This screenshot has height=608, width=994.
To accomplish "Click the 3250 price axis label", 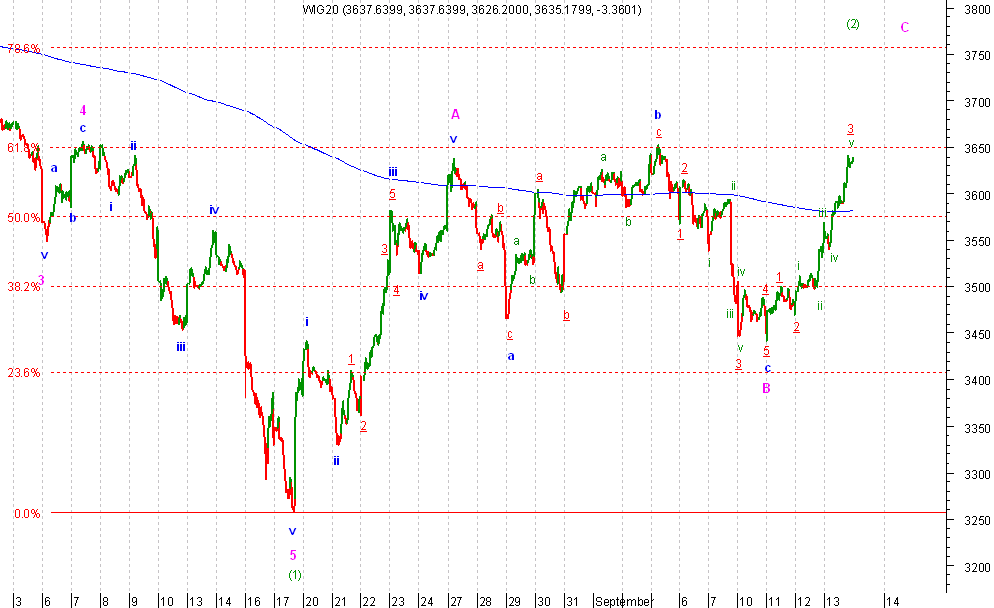I will [977, 521].
